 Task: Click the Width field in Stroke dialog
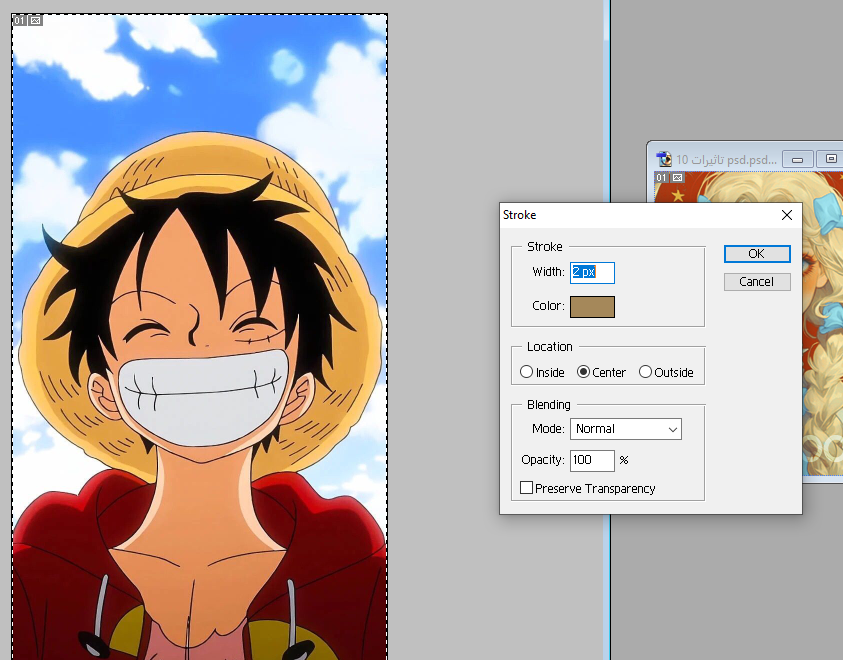tap(592, 272)
